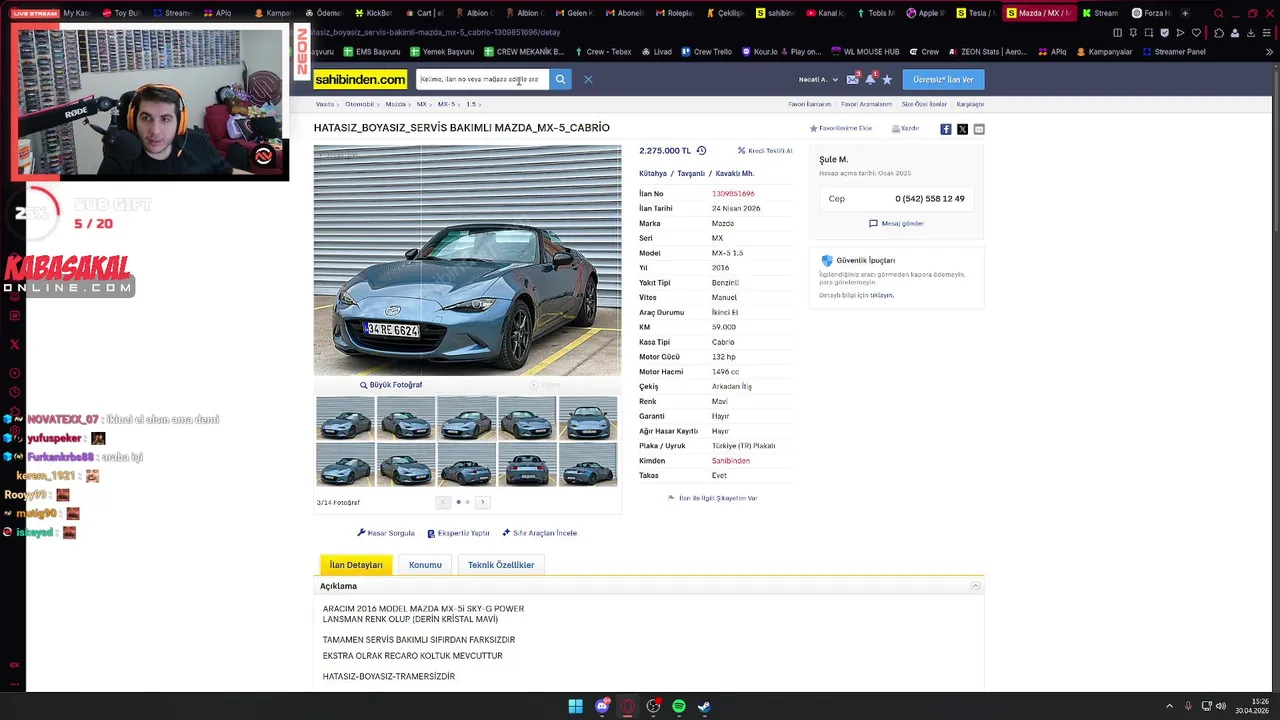Open Streamer Panel bookmark
This screenshot has width=1280, height=720.
[x=1173, y=52]
